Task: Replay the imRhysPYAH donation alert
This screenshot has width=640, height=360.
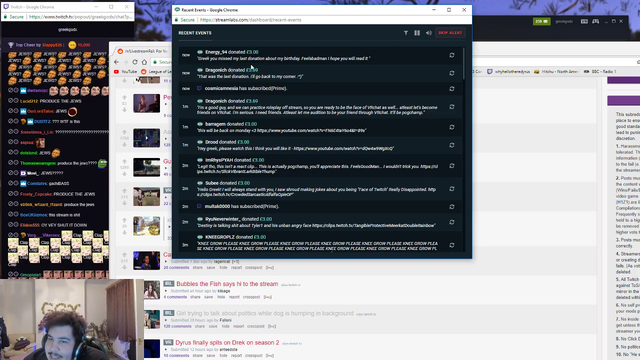Action: coord(452,166)
